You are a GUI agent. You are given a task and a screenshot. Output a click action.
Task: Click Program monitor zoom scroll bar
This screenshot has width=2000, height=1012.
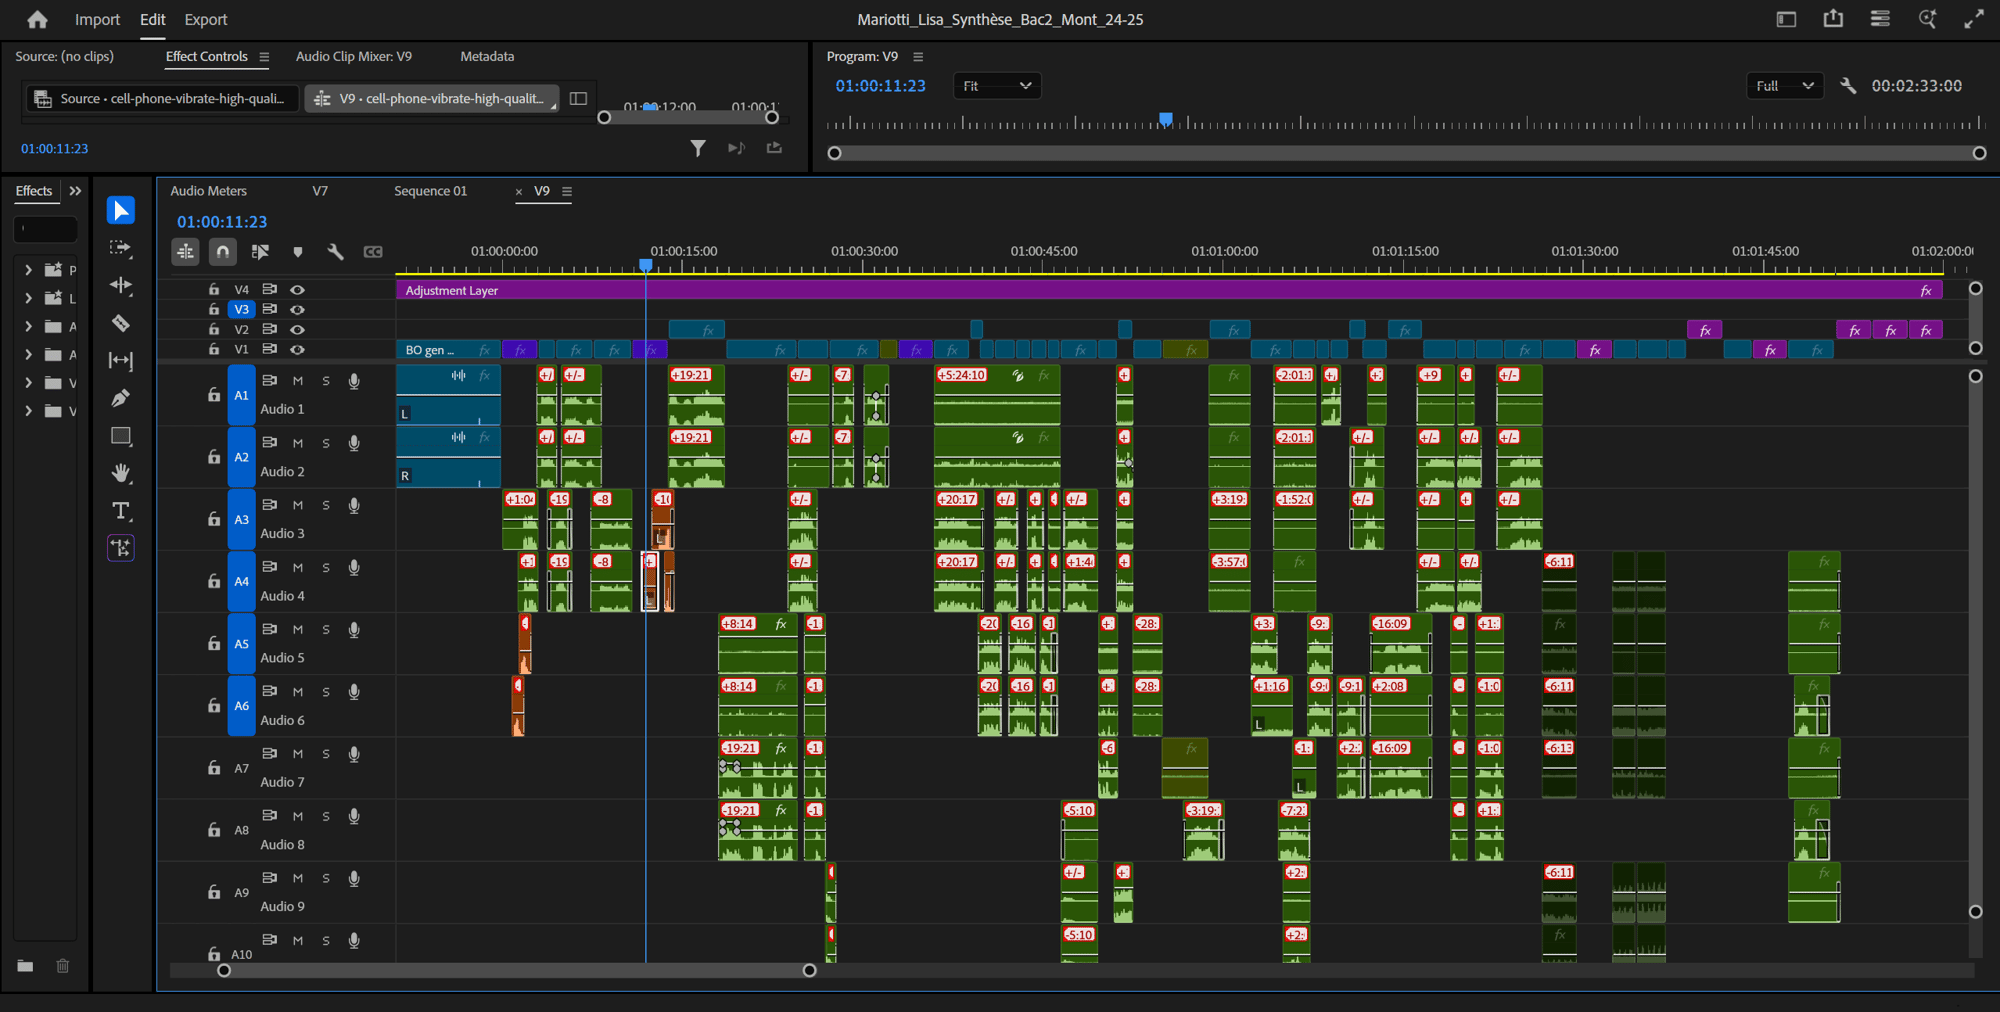(1407, 153)
